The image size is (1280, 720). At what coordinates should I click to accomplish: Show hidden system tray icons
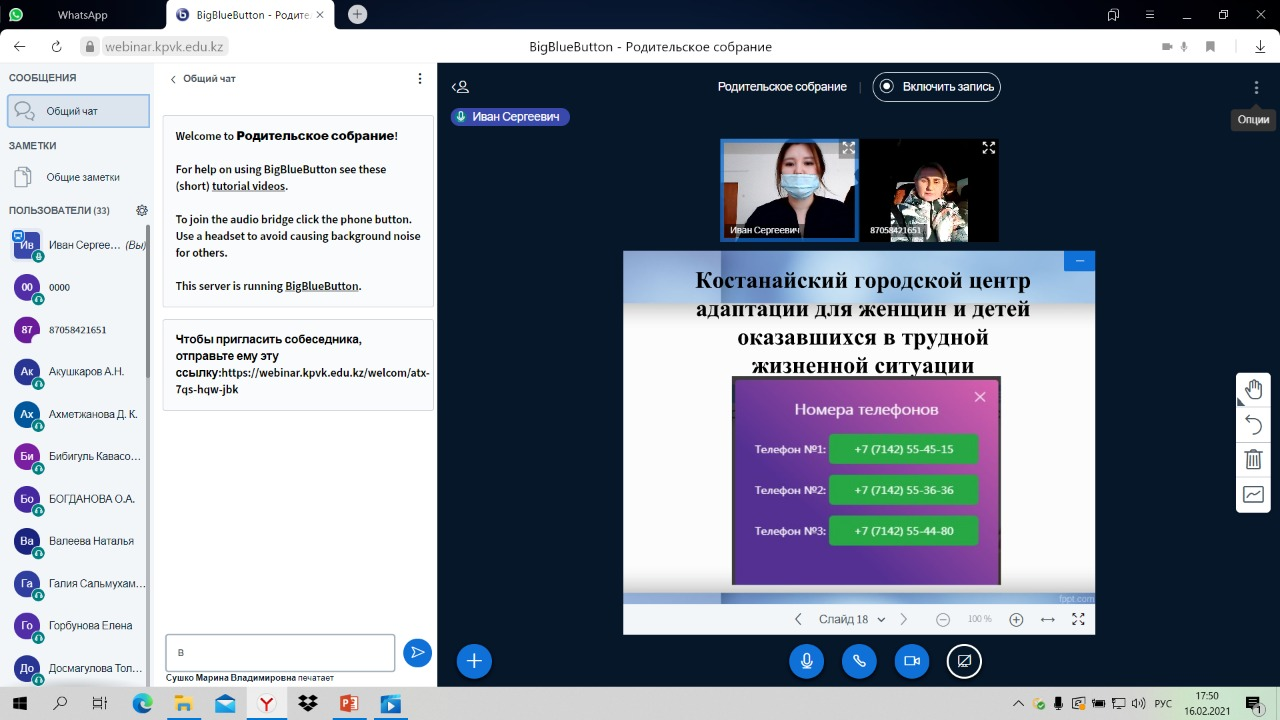[1018, 704]
